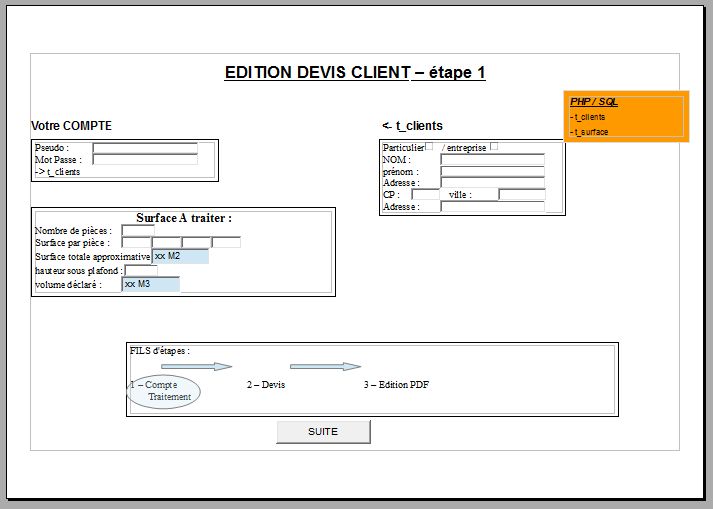
Task: Click into the prénom field
Action: (492, 171)
